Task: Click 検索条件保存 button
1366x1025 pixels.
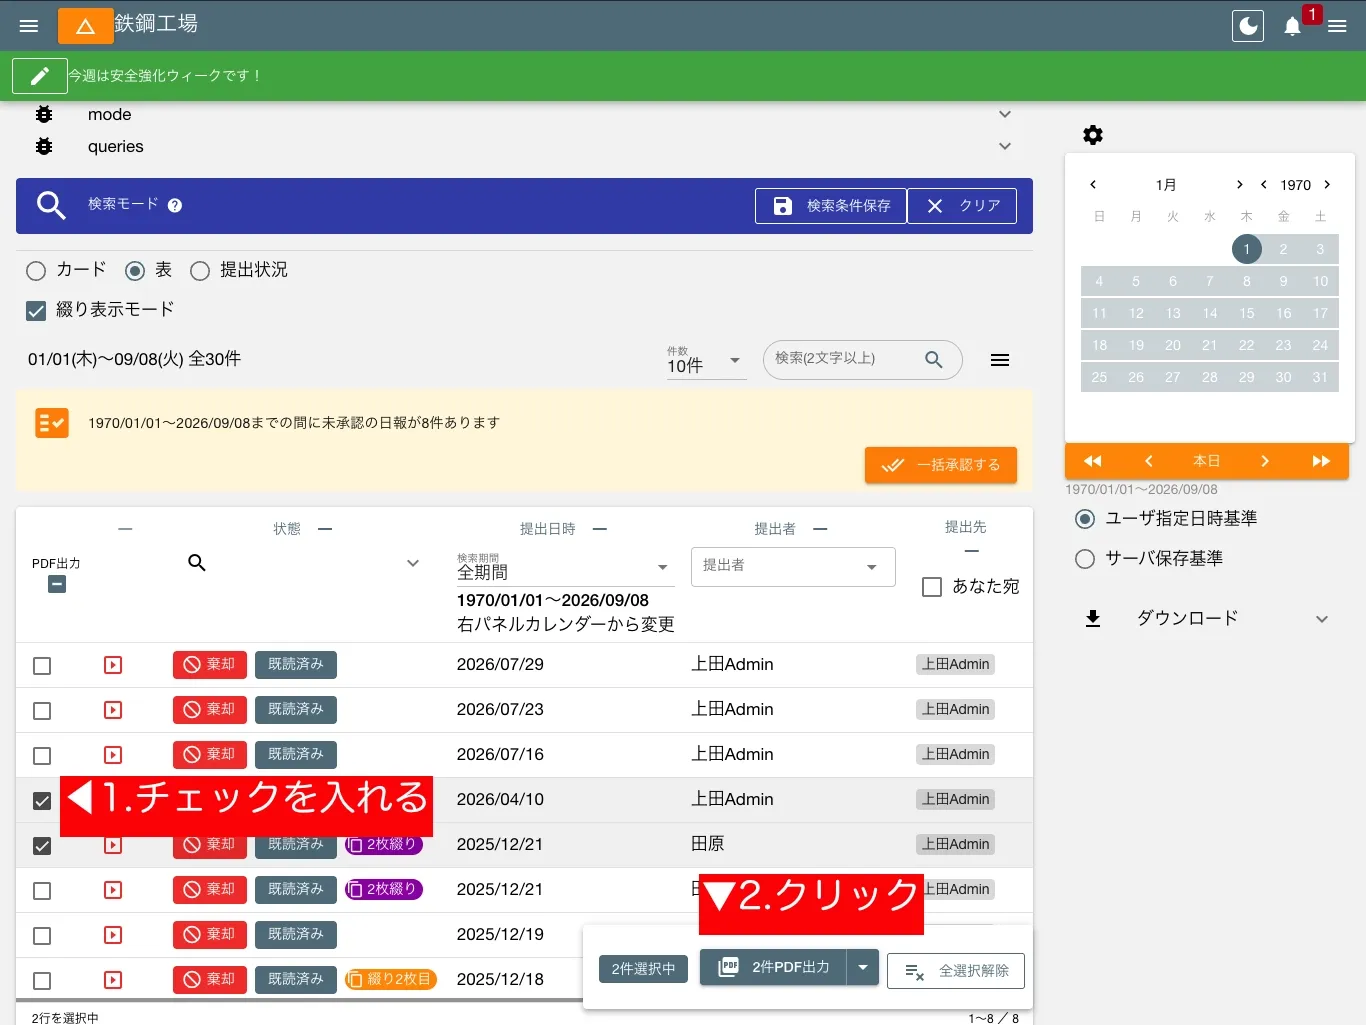Action: click(831, 206)
